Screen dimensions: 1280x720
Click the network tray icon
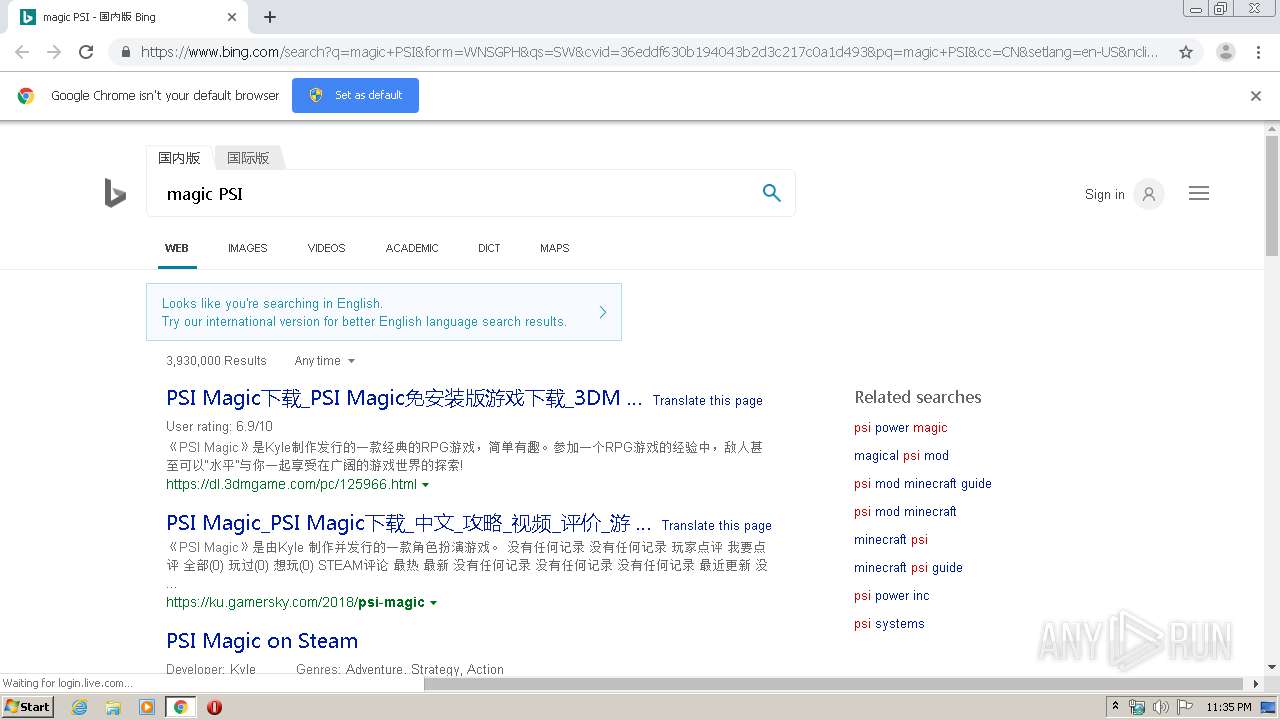[x=1137, y=707]
